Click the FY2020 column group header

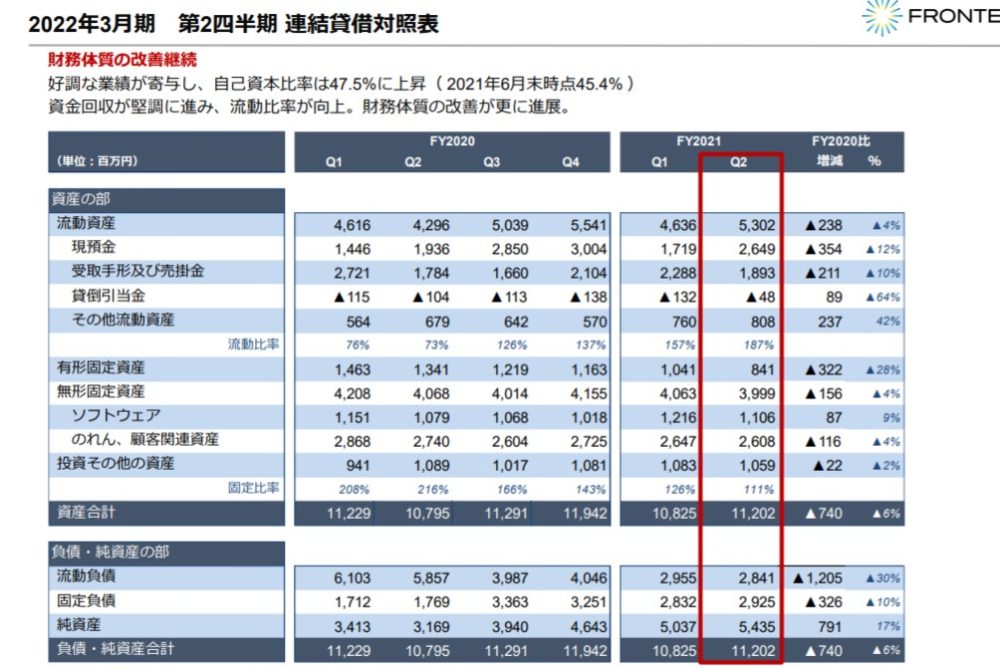pos(451,142)
